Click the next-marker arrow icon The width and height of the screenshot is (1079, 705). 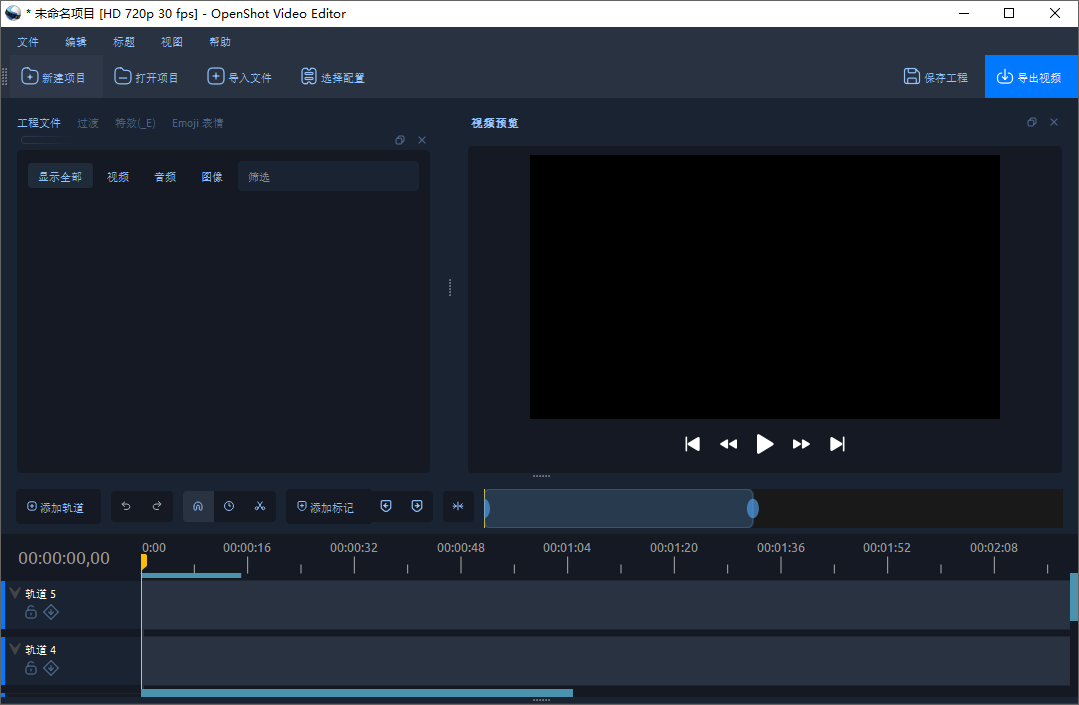[416, 506]
